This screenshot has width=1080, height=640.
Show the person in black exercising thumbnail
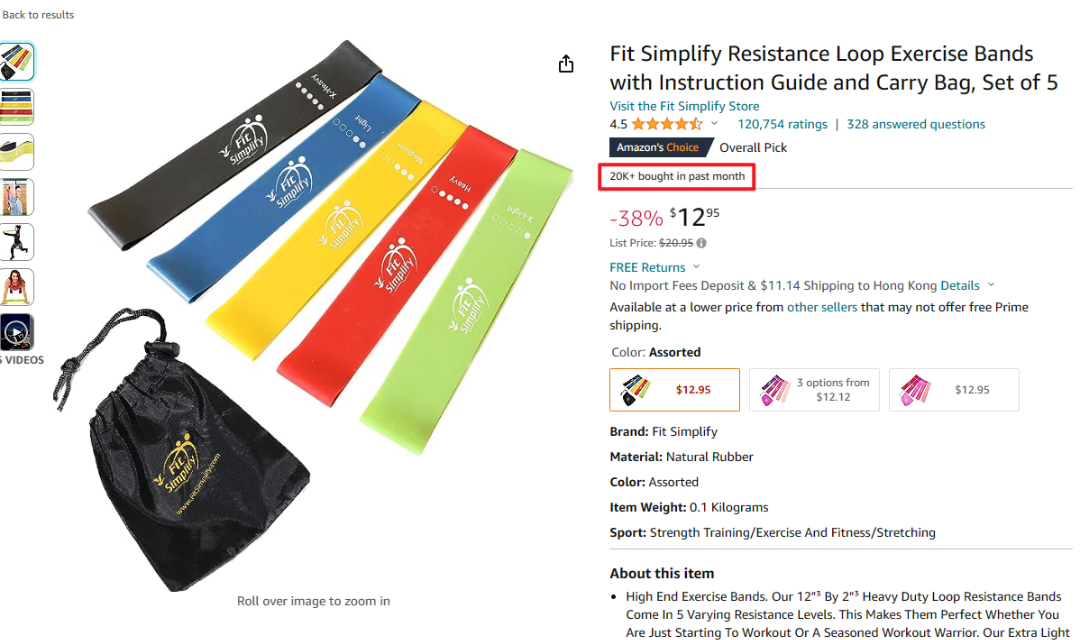point(17,242)
